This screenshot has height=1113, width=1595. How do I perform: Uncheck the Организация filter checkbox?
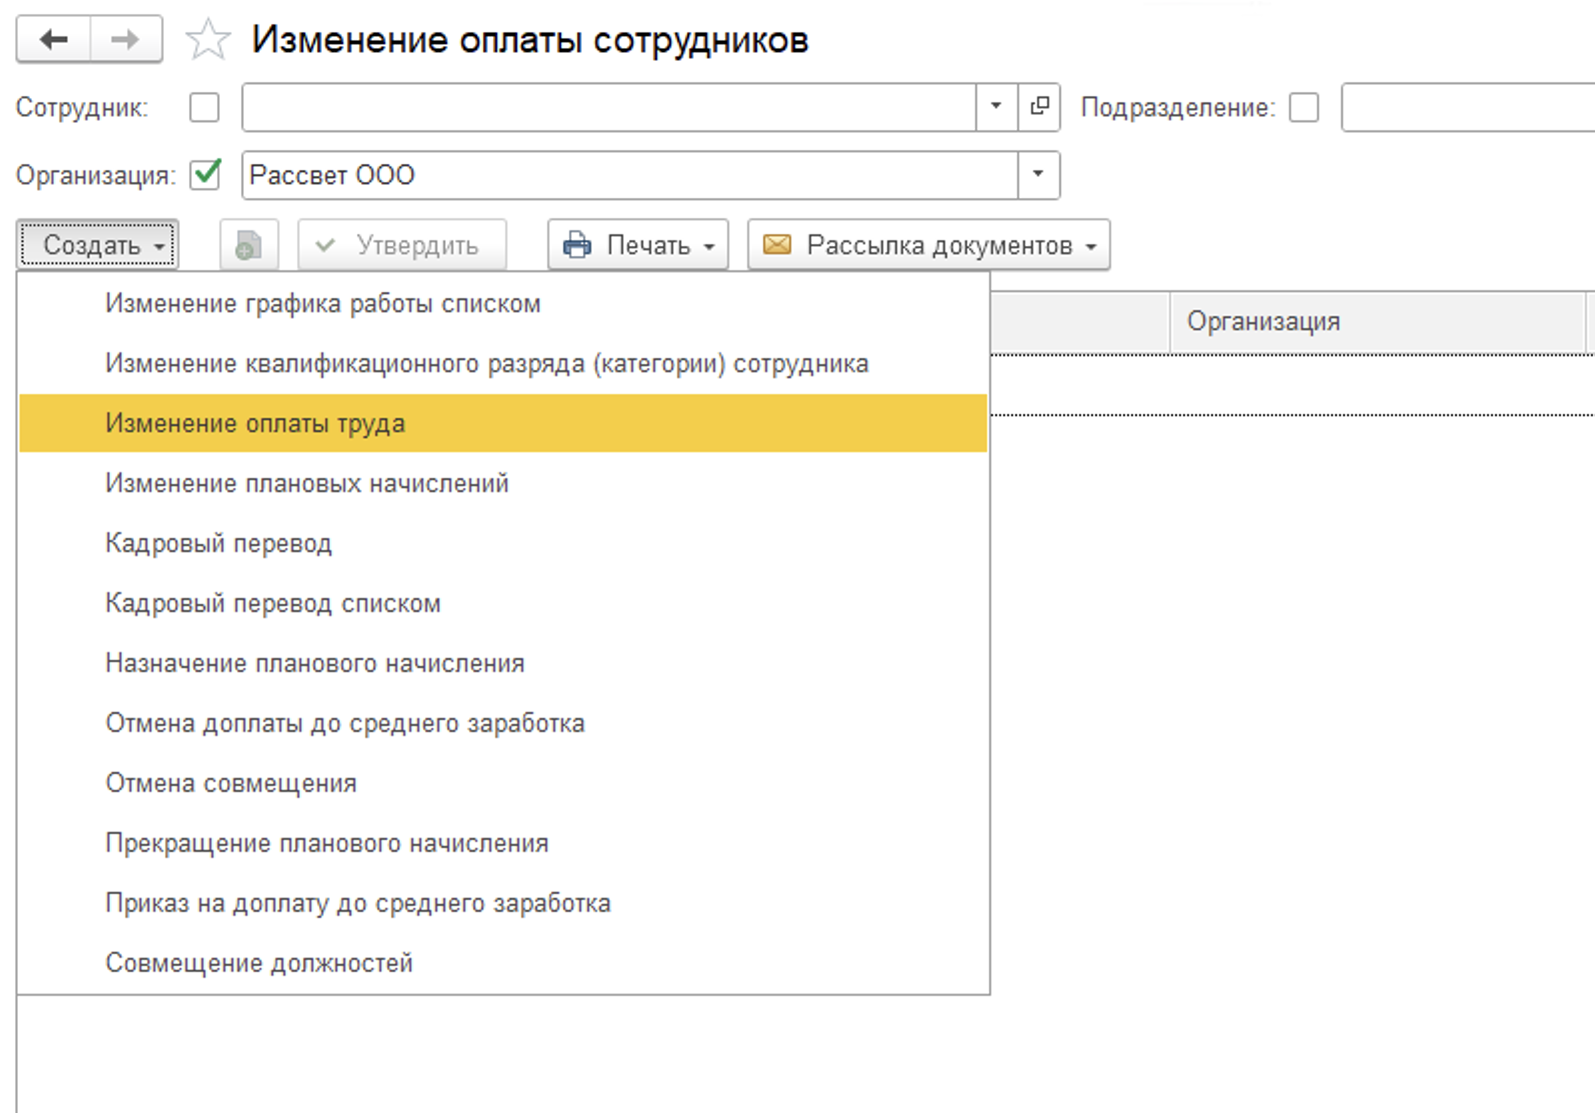tap(205, 175)
